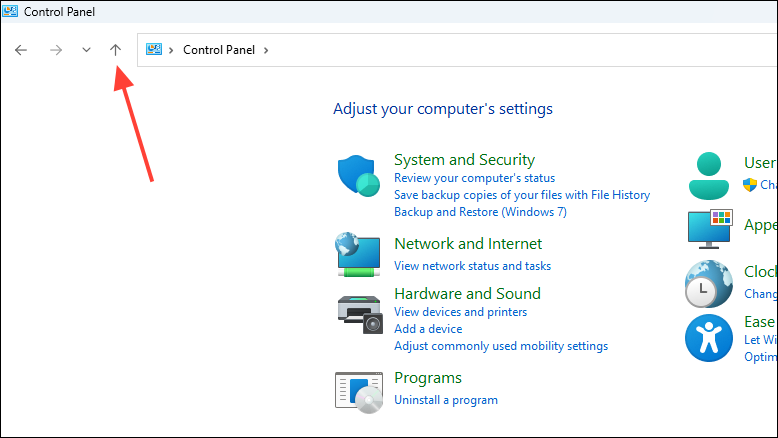This screenshot has width=778, height=438.
Task: Click the Programs disc icon
Action: pyautogui.click(x=359, y=392)
